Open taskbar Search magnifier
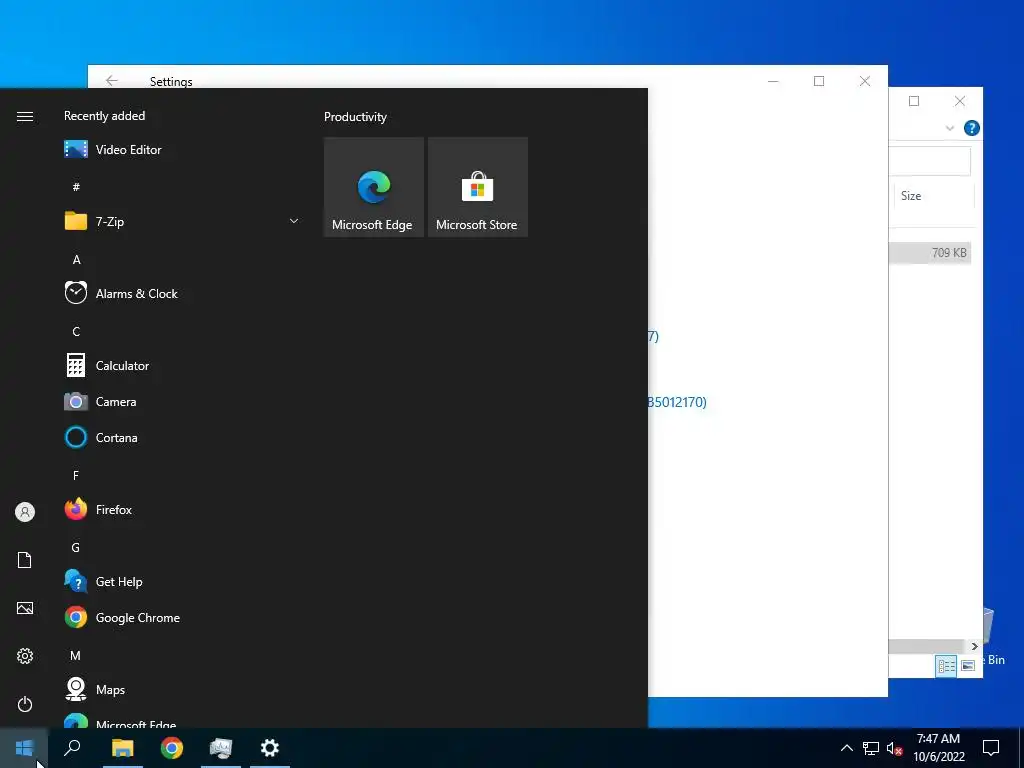 click(72, 748)
